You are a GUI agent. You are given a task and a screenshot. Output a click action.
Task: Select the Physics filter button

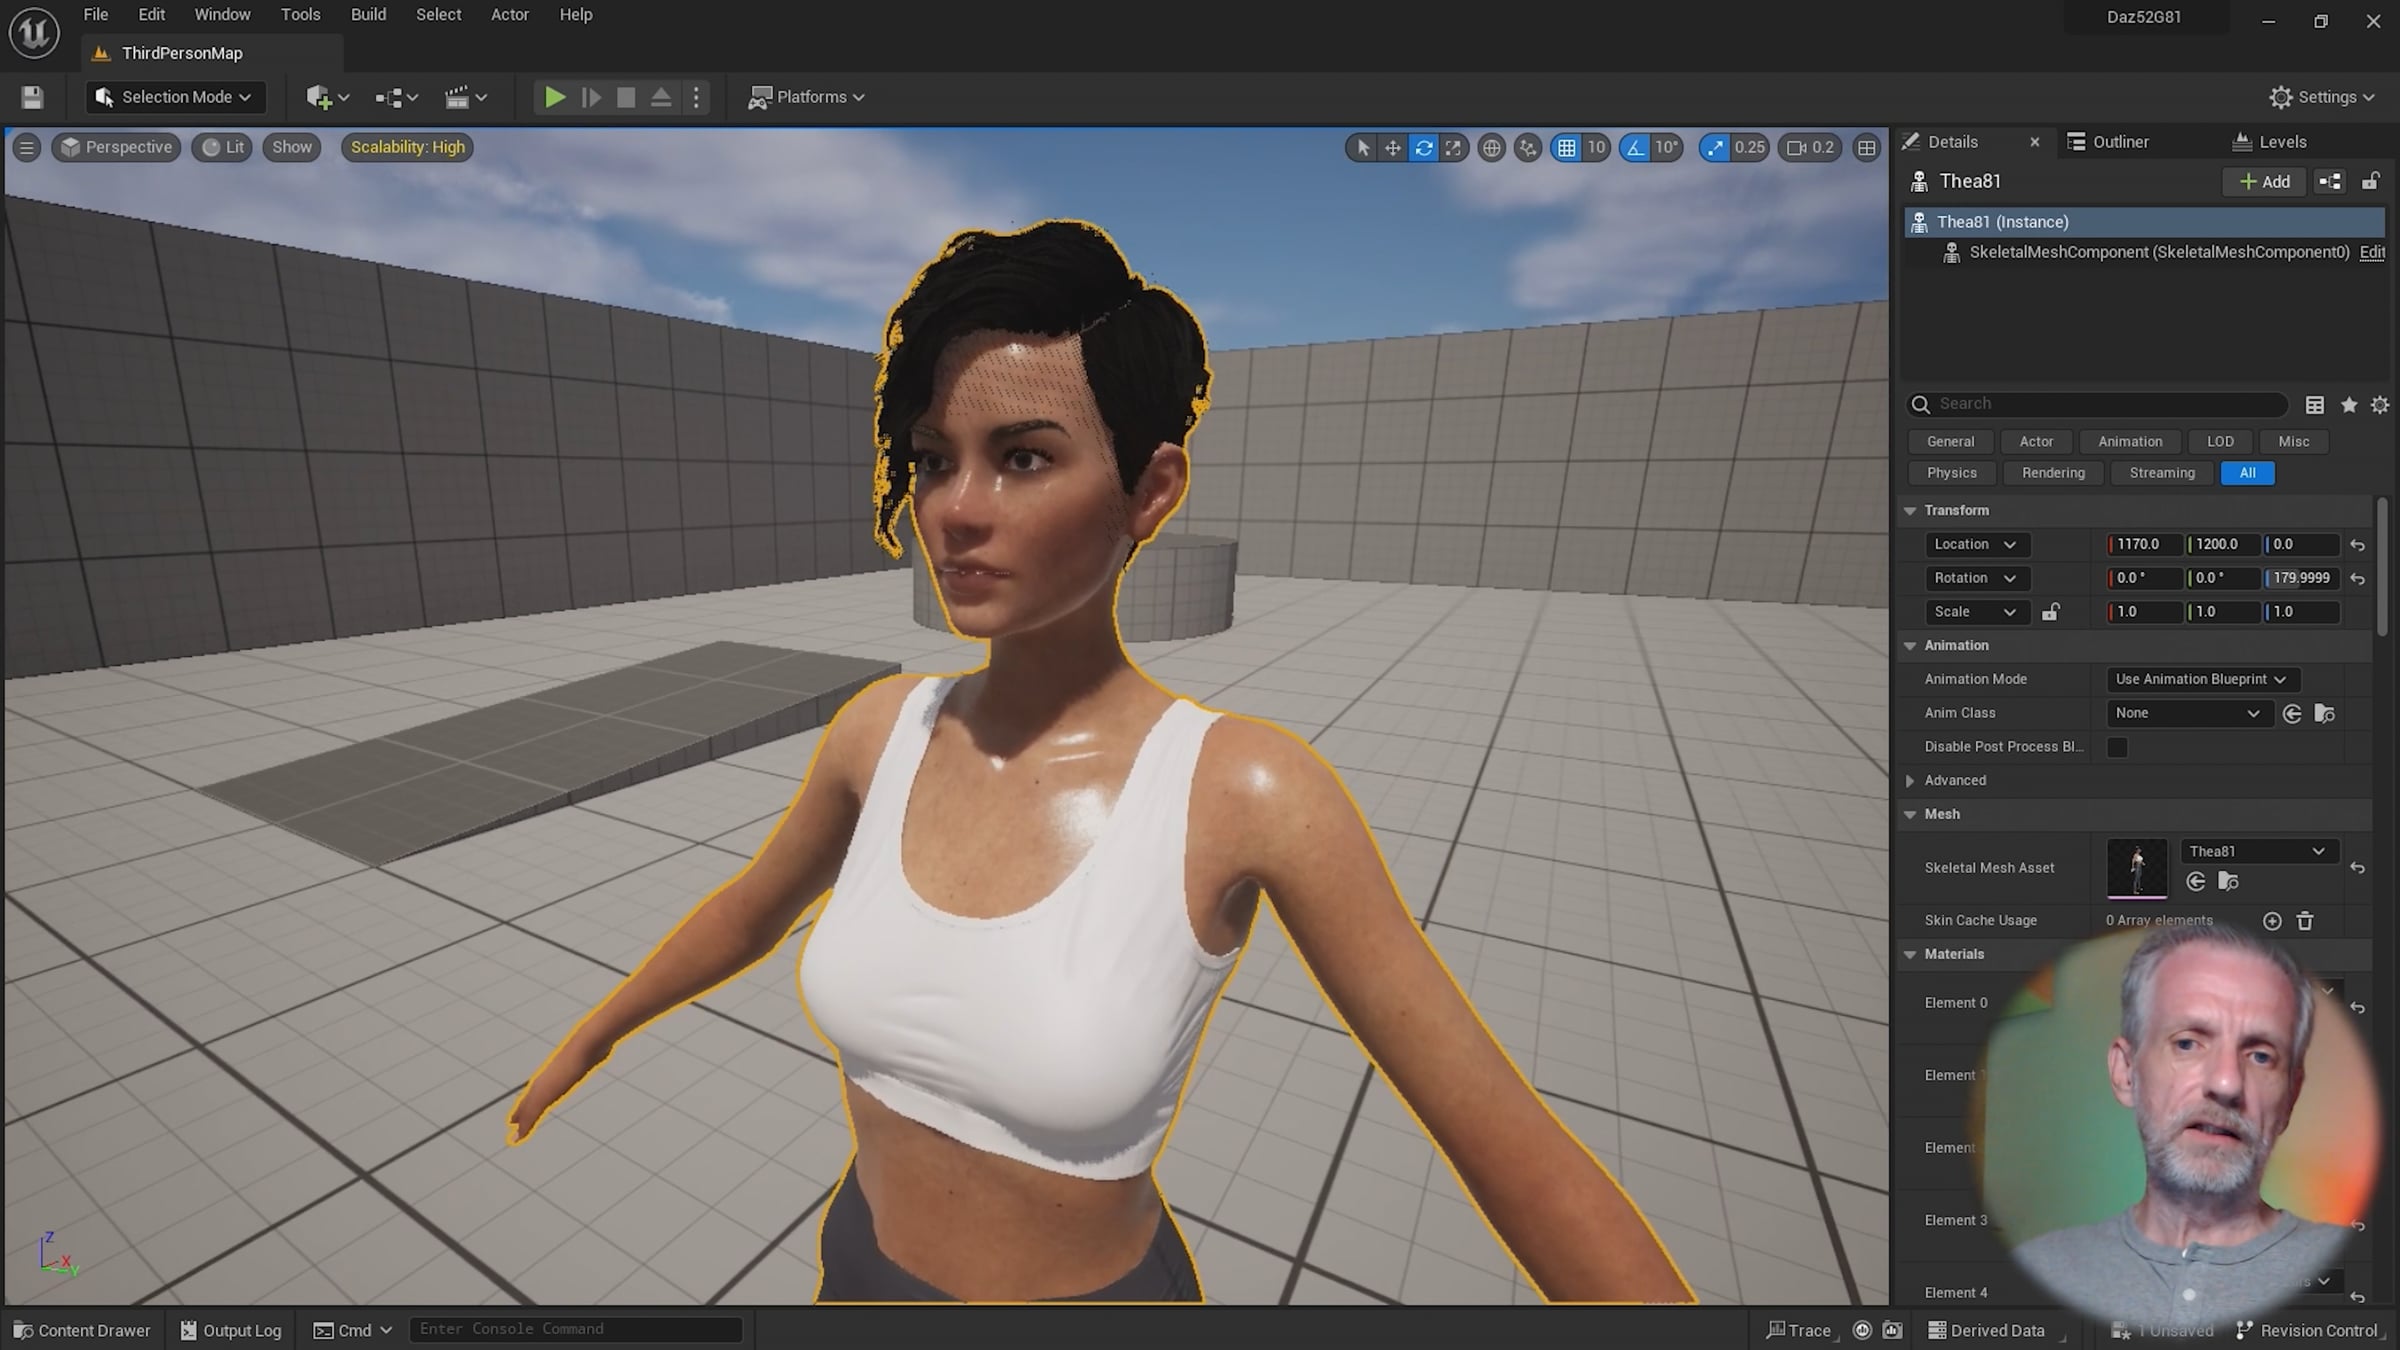click(x=1951, y=473)
